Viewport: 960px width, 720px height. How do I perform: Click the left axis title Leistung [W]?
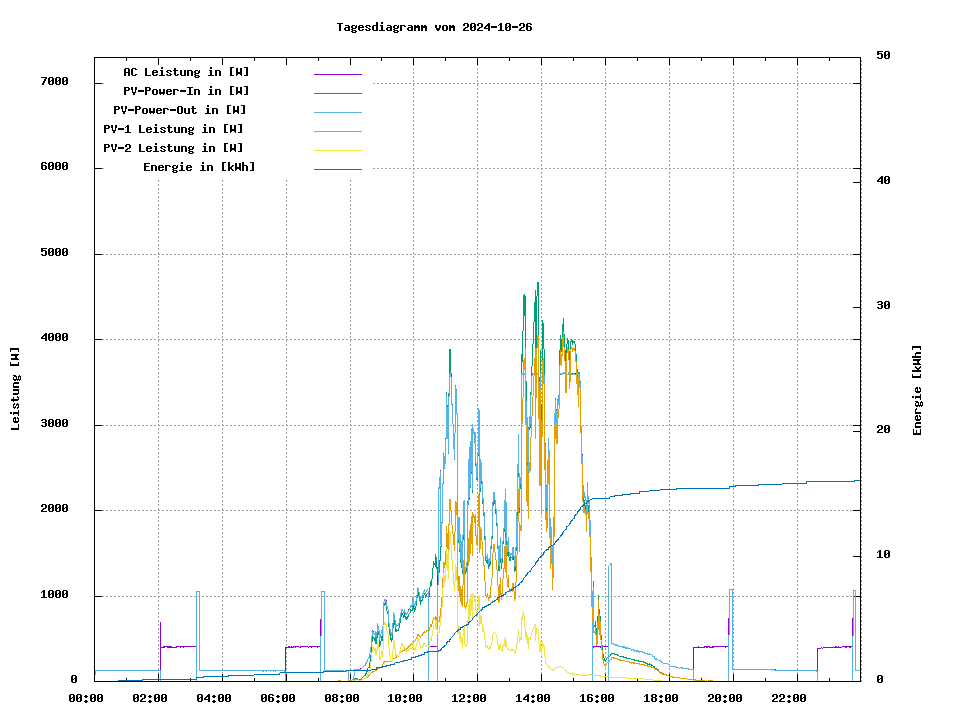coord(16,388)
